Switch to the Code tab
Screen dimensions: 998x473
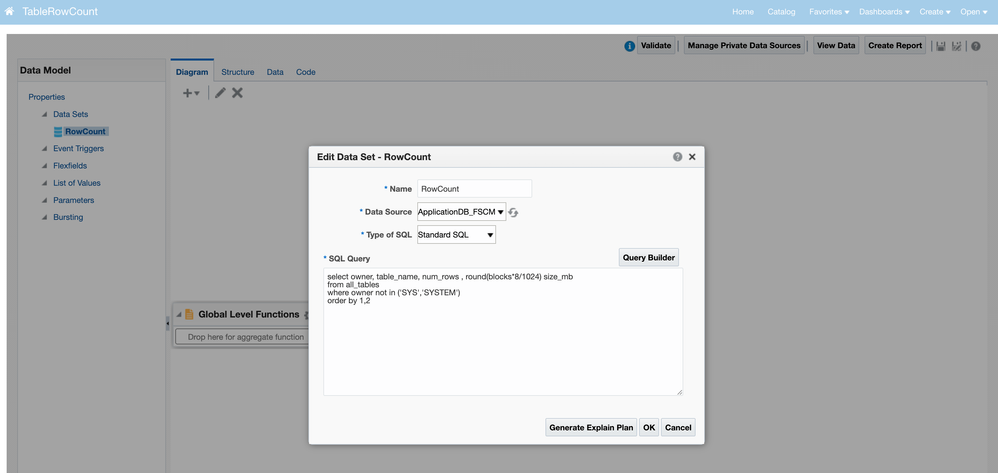coord(305,72)
